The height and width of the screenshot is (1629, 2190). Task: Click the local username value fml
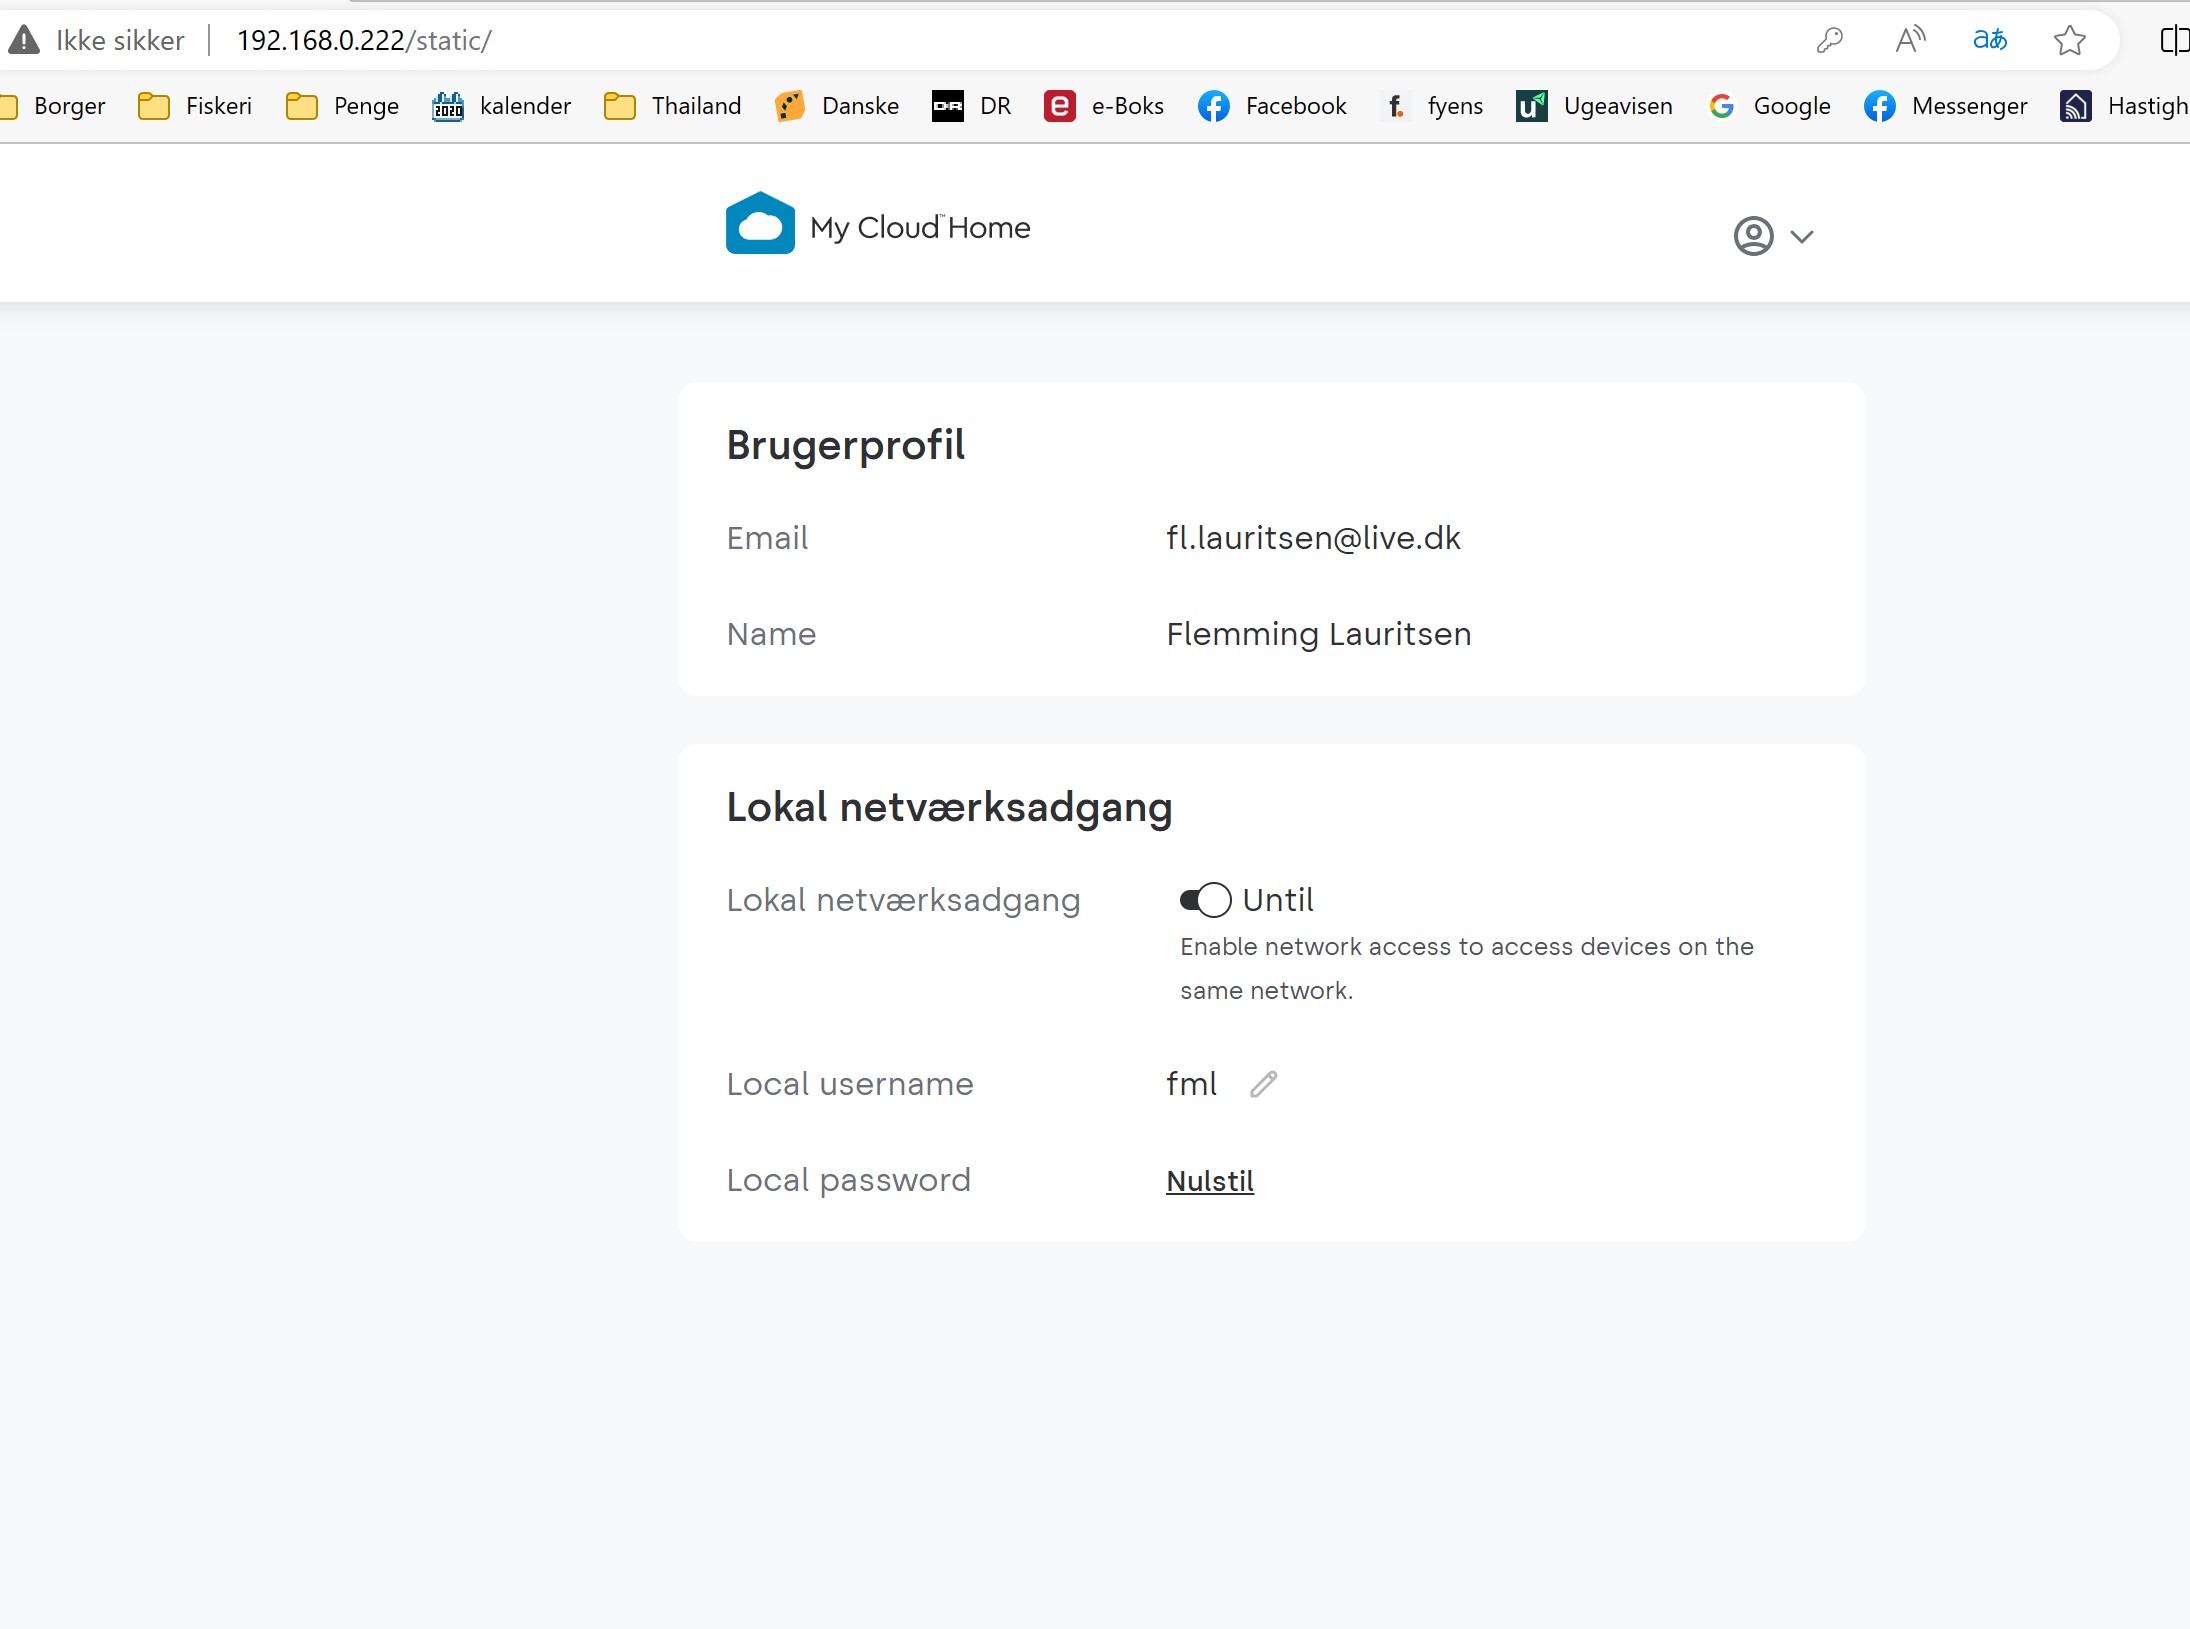click(1191, 1084)
